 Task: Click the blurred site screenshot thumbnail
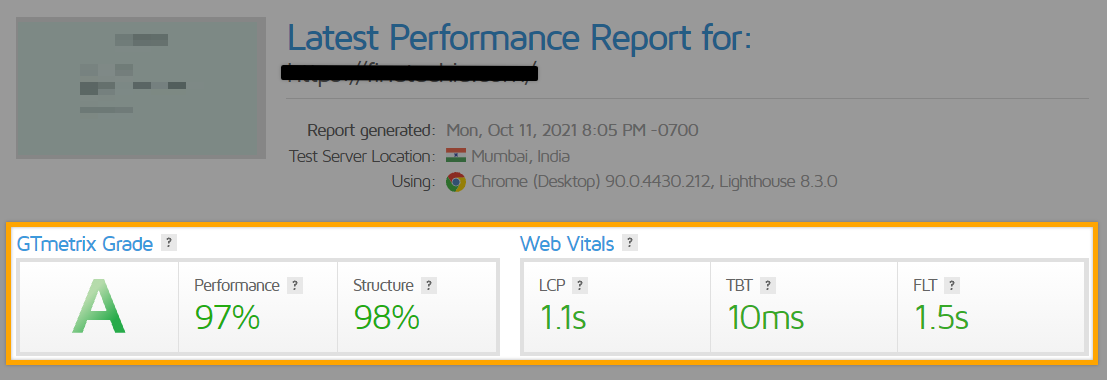click(141, 88)
